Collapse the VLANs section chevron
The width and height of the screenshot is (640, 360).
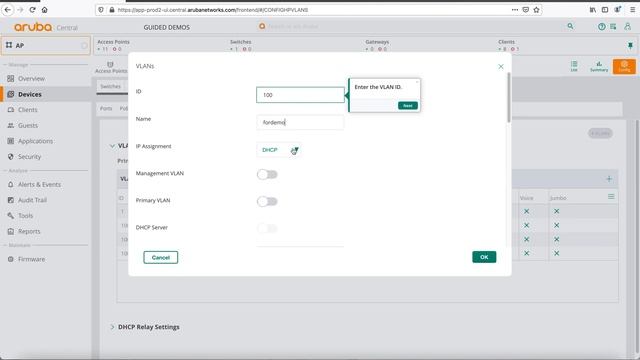(x=112, y=146)
